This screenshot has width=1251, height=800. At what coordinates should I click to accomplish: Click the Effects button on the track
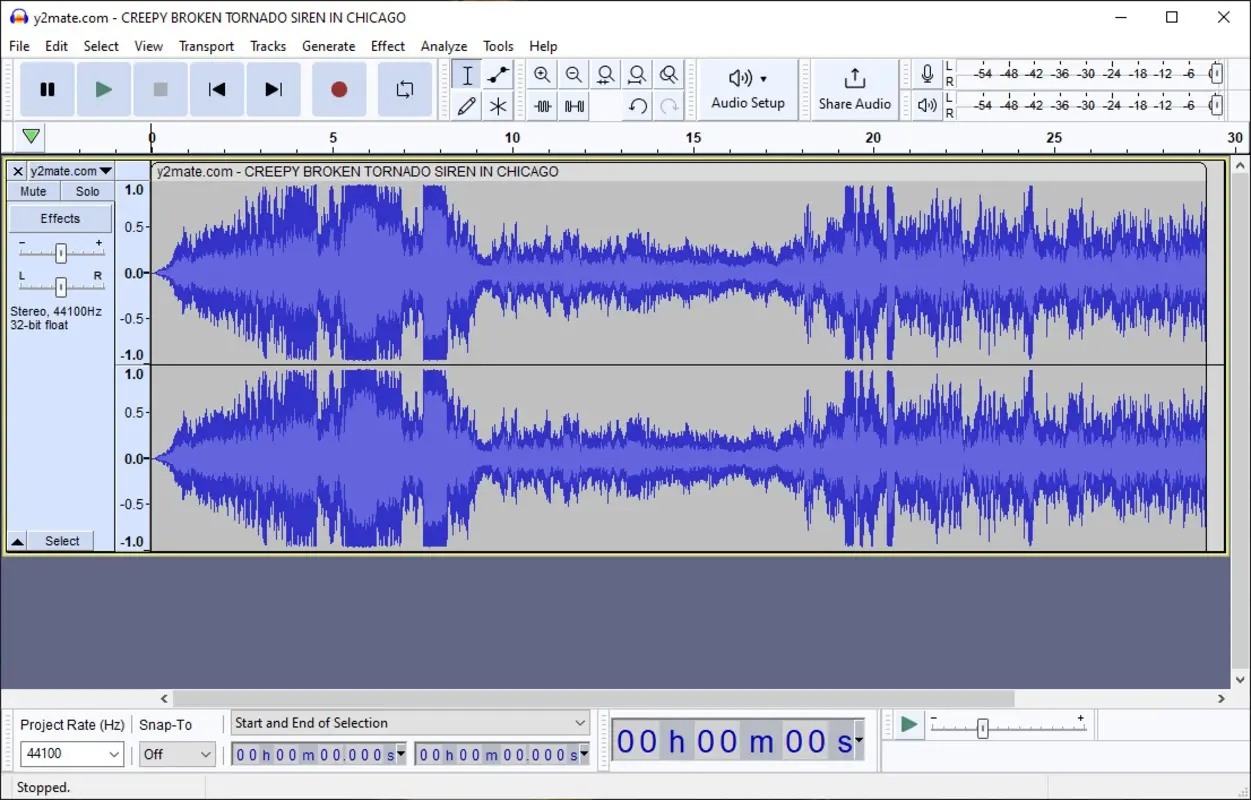point(60,218)
